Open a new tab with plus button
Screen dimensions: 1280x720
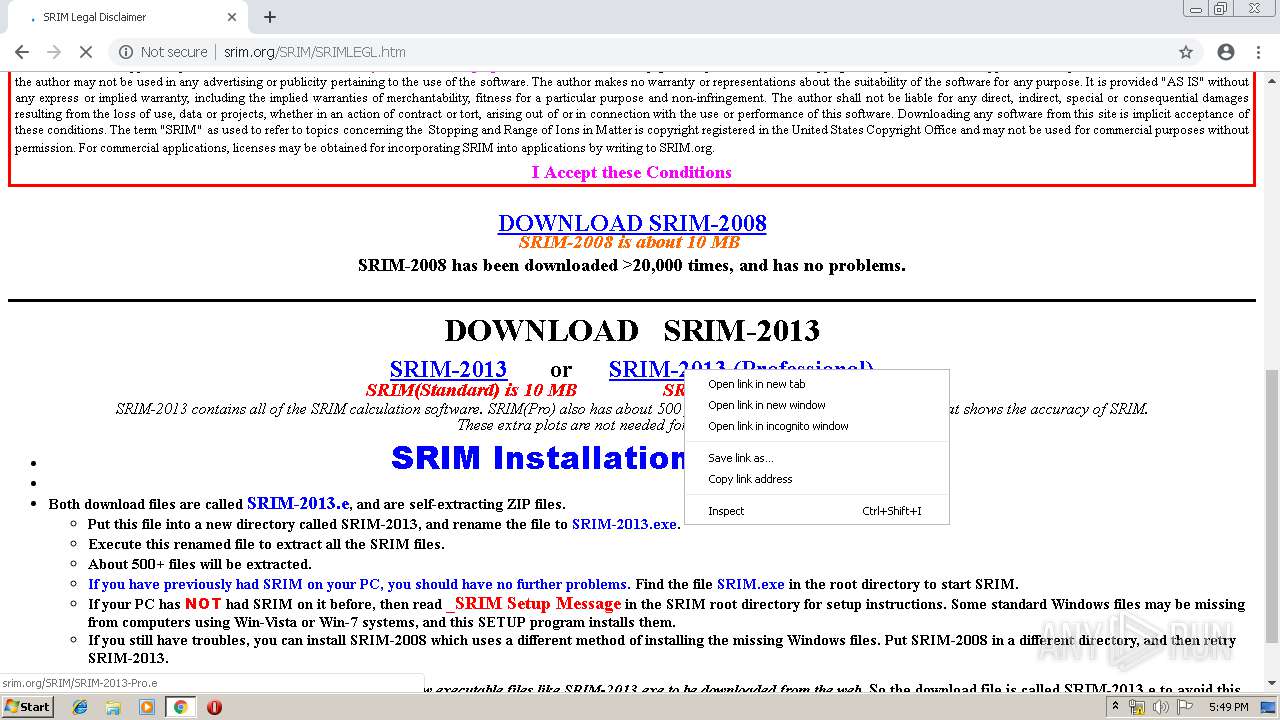(270, 17)
